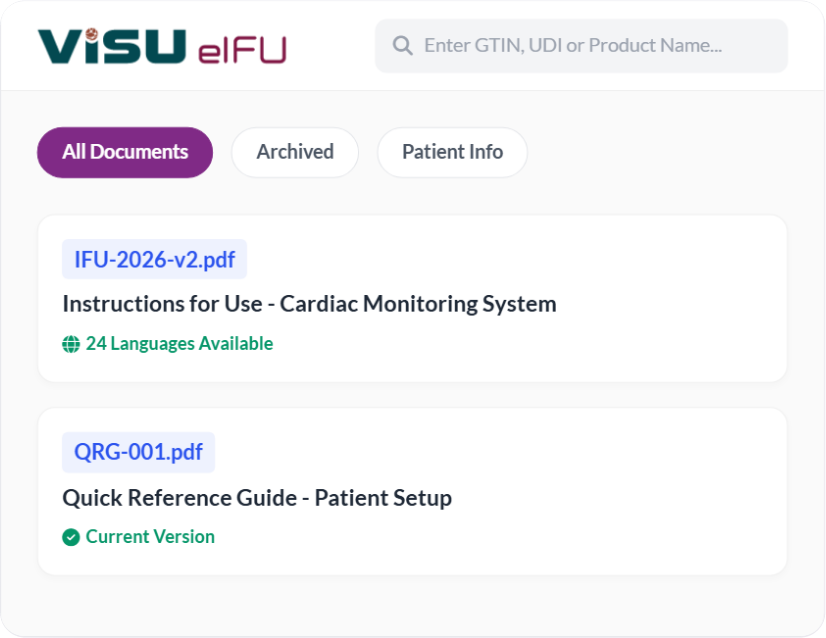Switch to the Archived tab

click(x=294, y=152)
